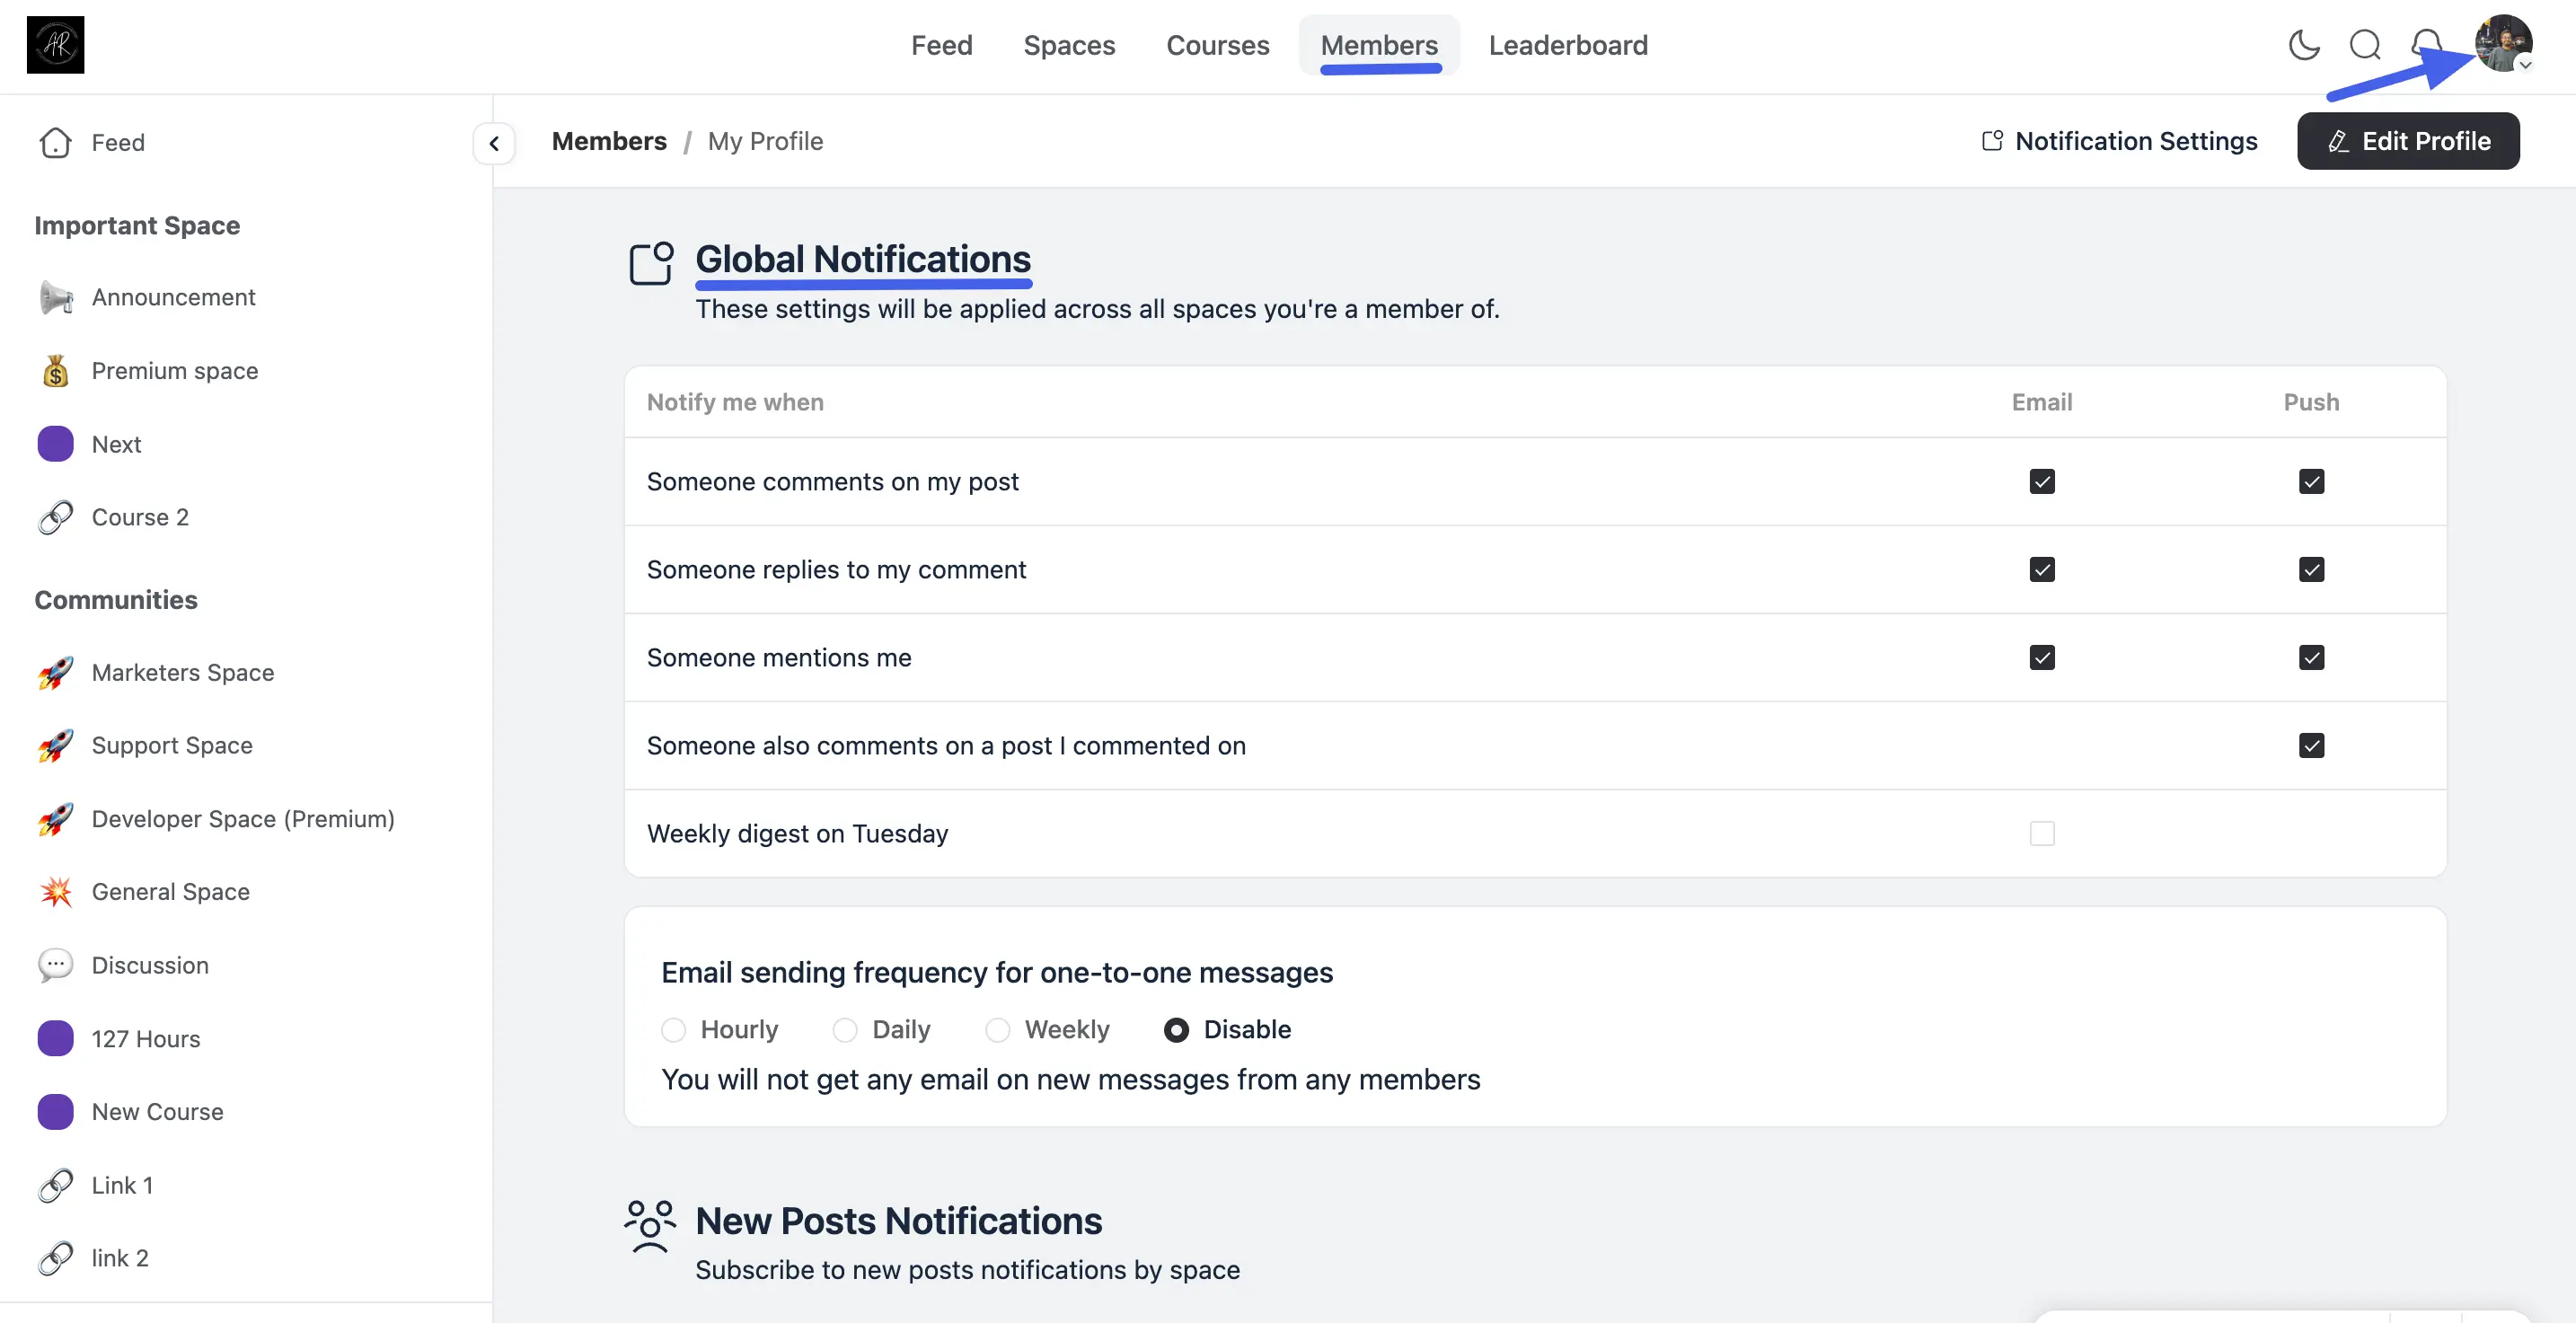Screen dimensions: 2576x1323
Task: Select Weekly email frequency
Action: pos(997,1029)
